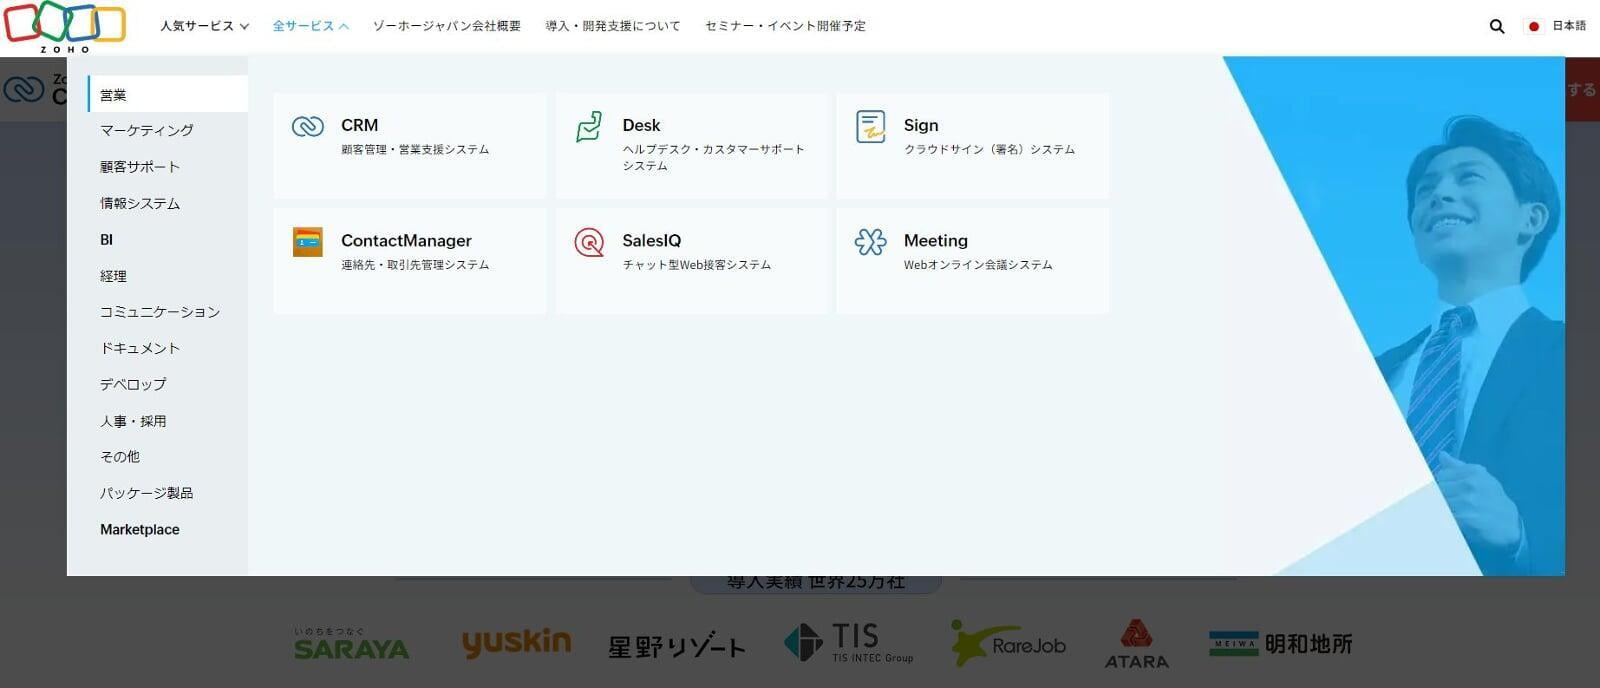
Task: Click ヘルプデスク・カスタマーサポートシステム description
Action: click(713, 157)
